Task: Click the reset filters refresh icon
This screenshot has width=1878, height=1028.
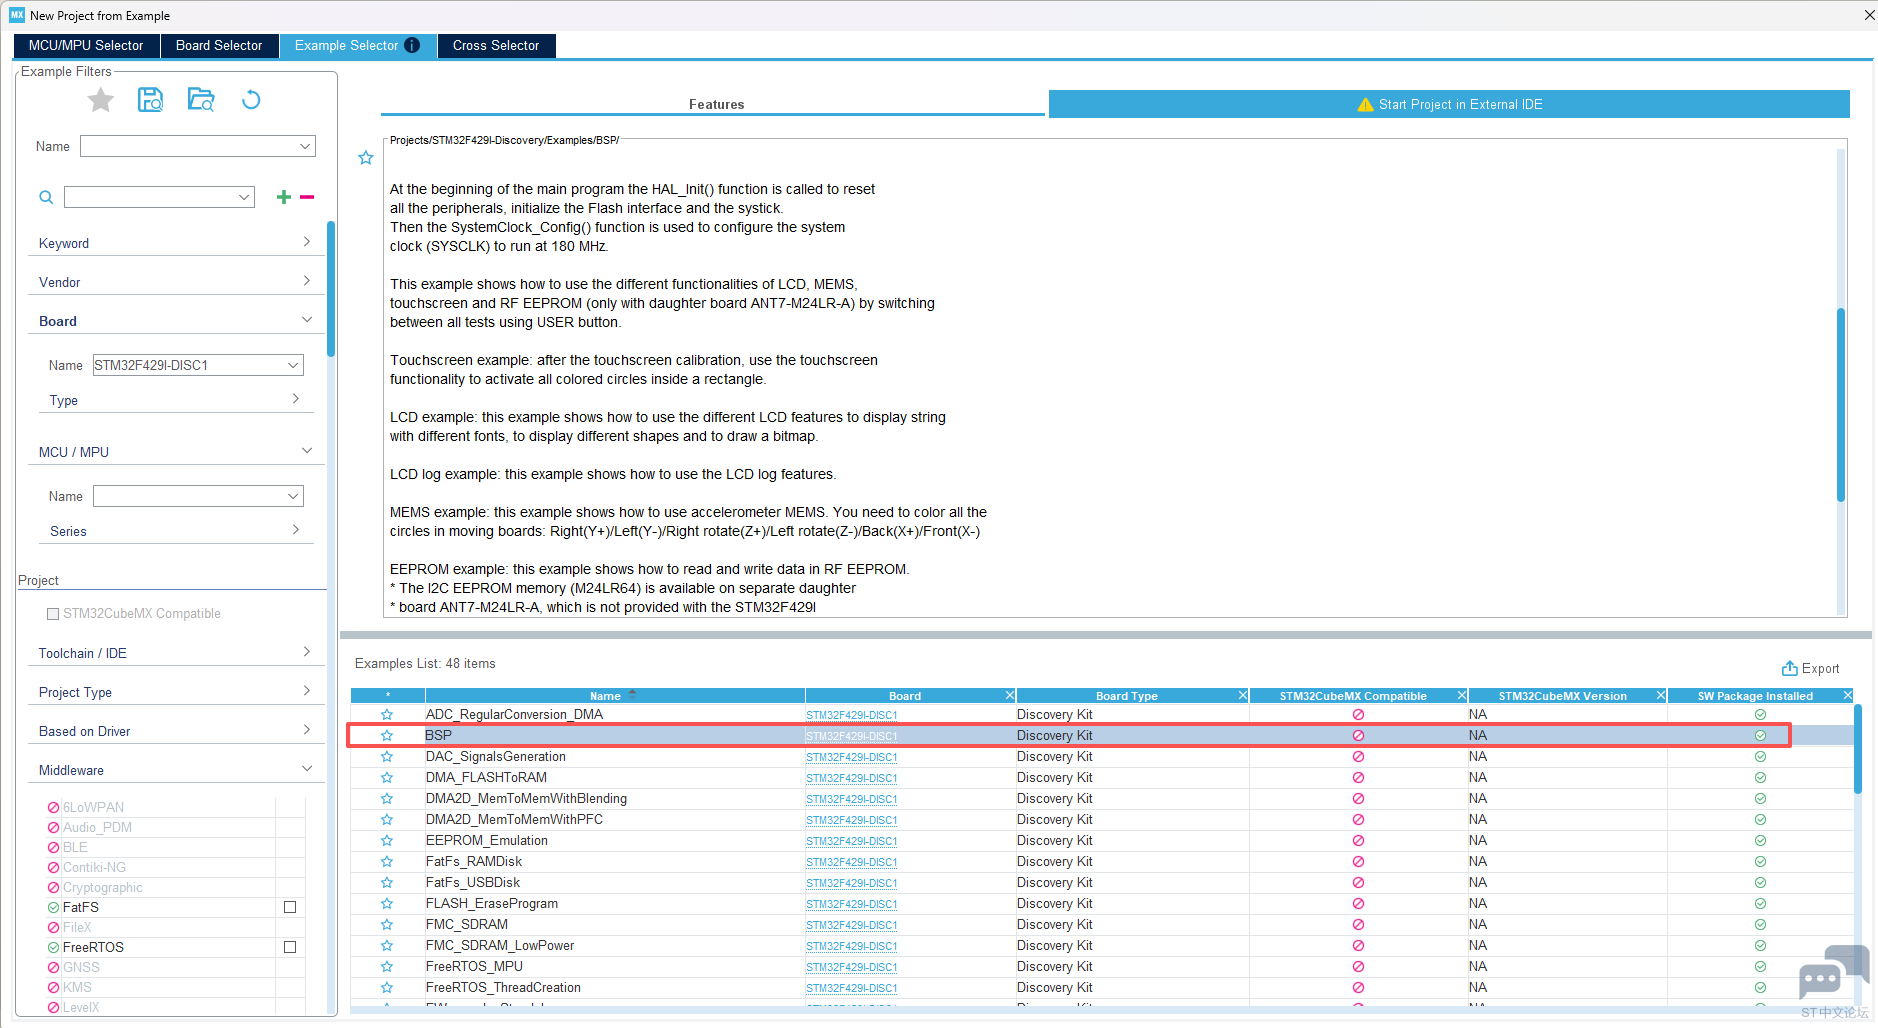Action: click(x=251, y=100)
